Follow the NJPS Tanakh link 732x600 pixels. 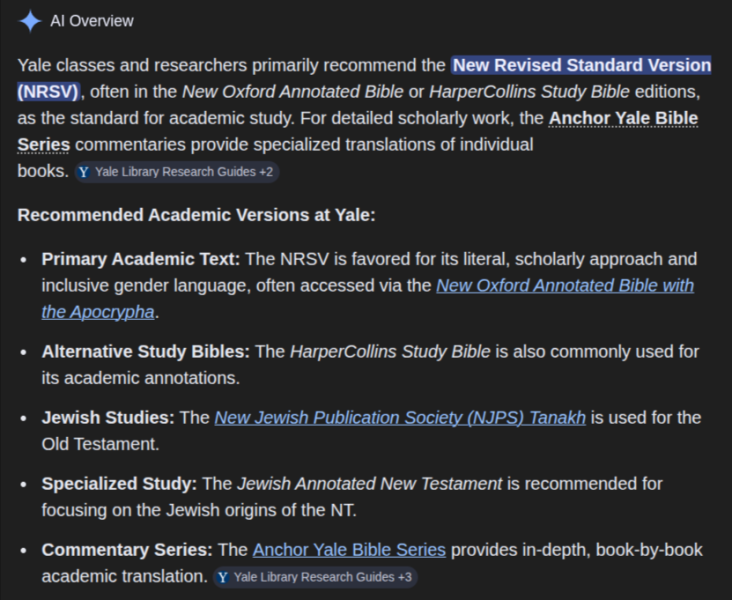click(x=400, y=417)
